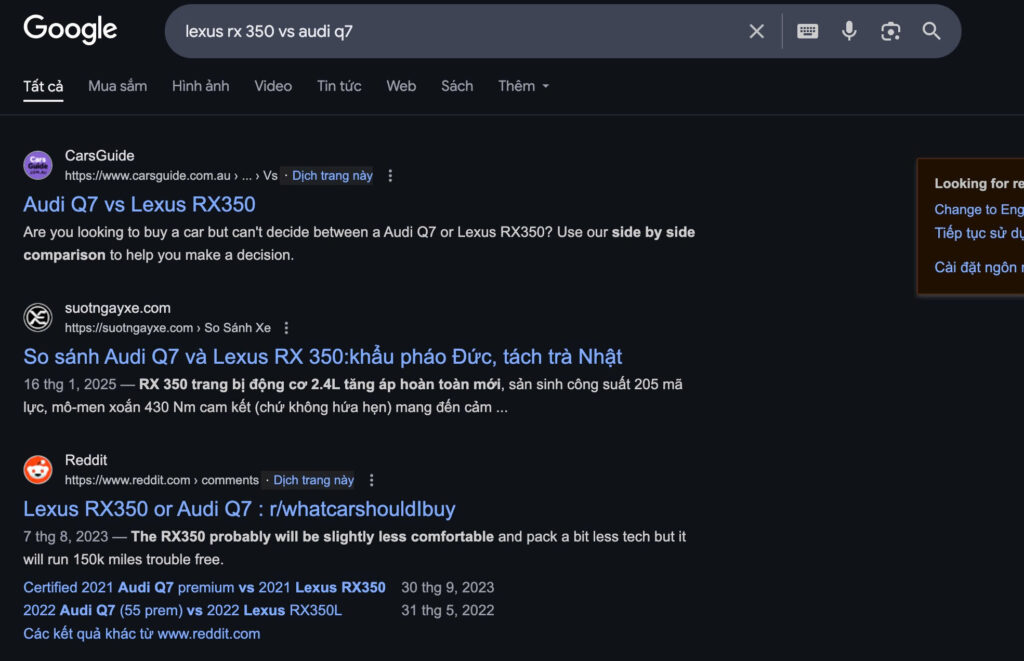The height and width of the screenshot is (661, 1024).
Task: Submit search with the magnifying glass icon
Action: [x=931, y=31]
